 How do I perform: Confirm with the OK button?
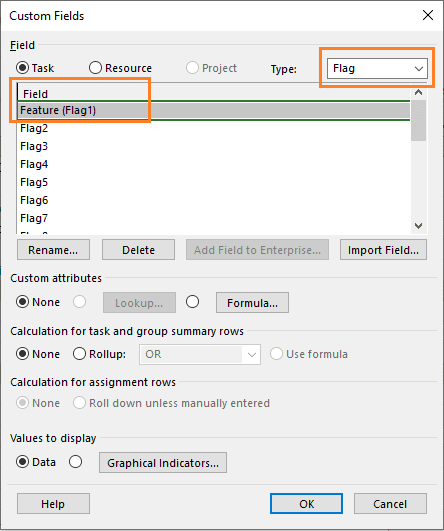click(306, 504)
